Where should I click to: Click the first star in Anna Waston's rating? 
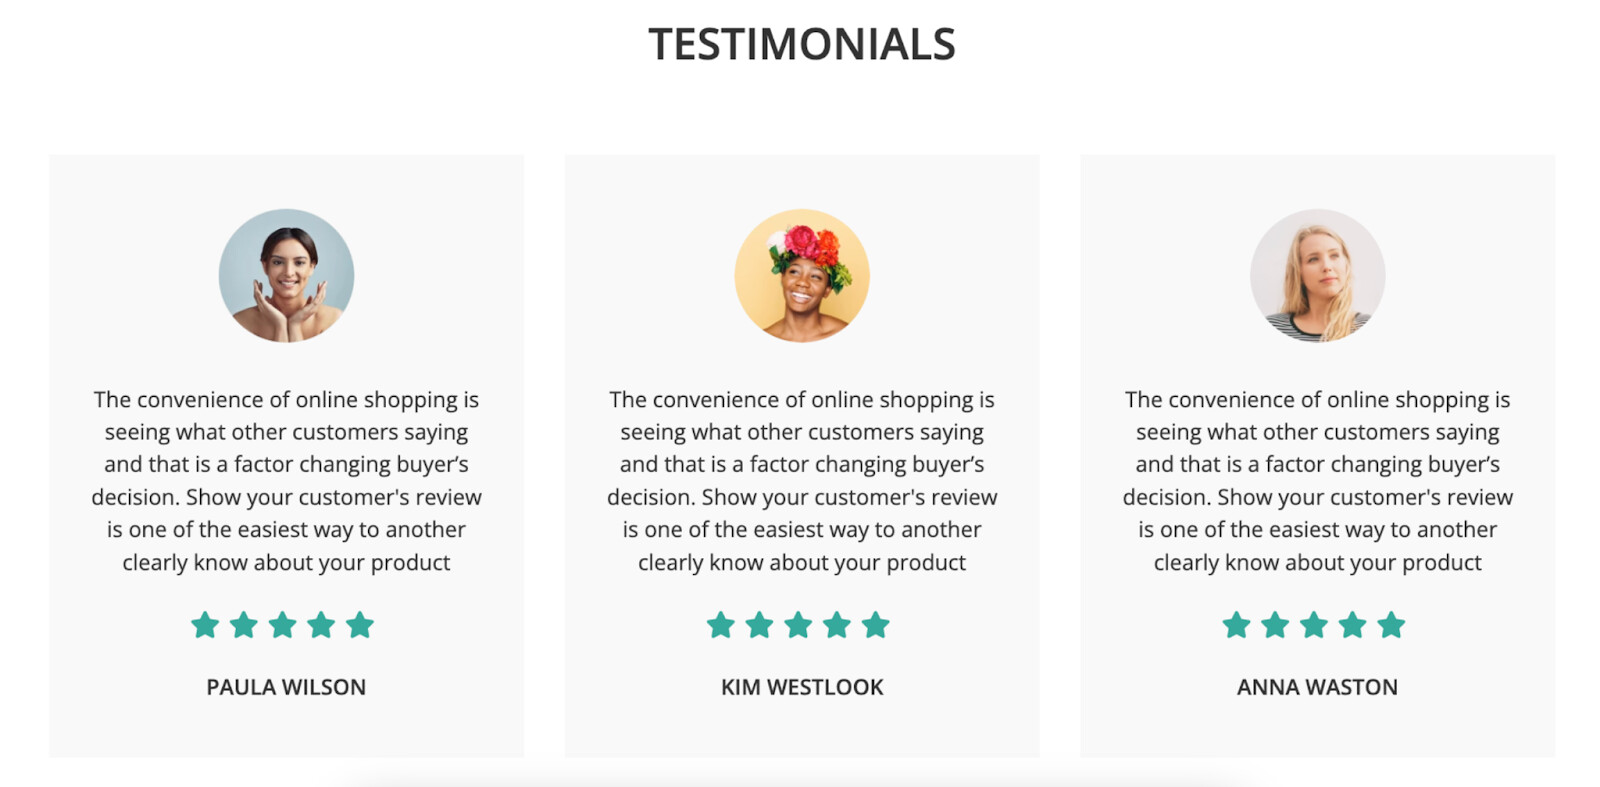coord(1237,626)
